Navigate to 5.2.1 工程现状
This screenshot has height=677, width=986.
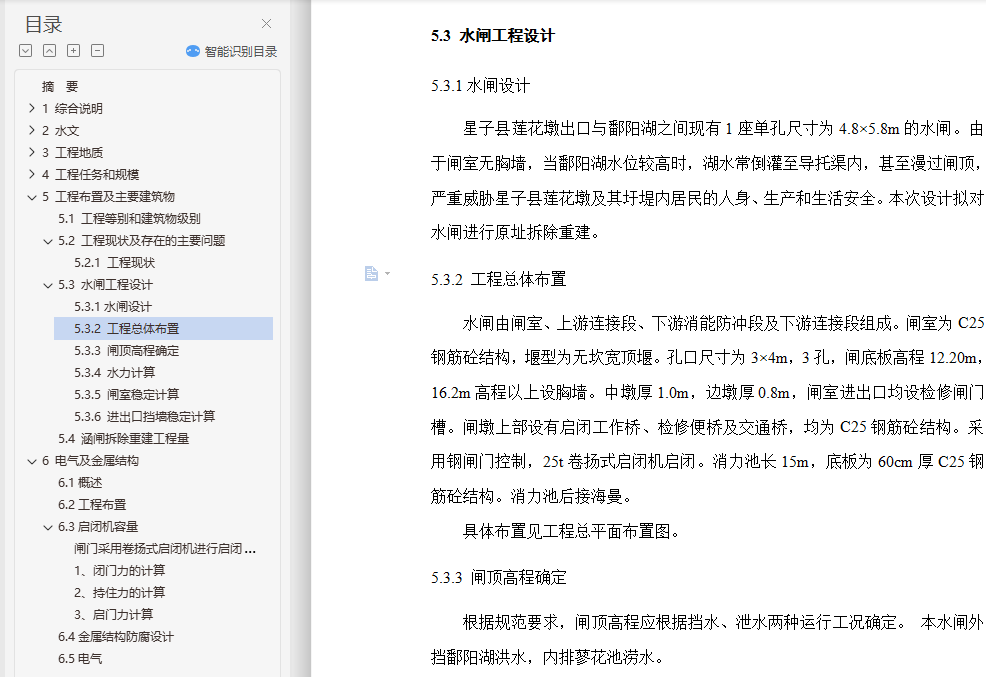click(114, 263)
